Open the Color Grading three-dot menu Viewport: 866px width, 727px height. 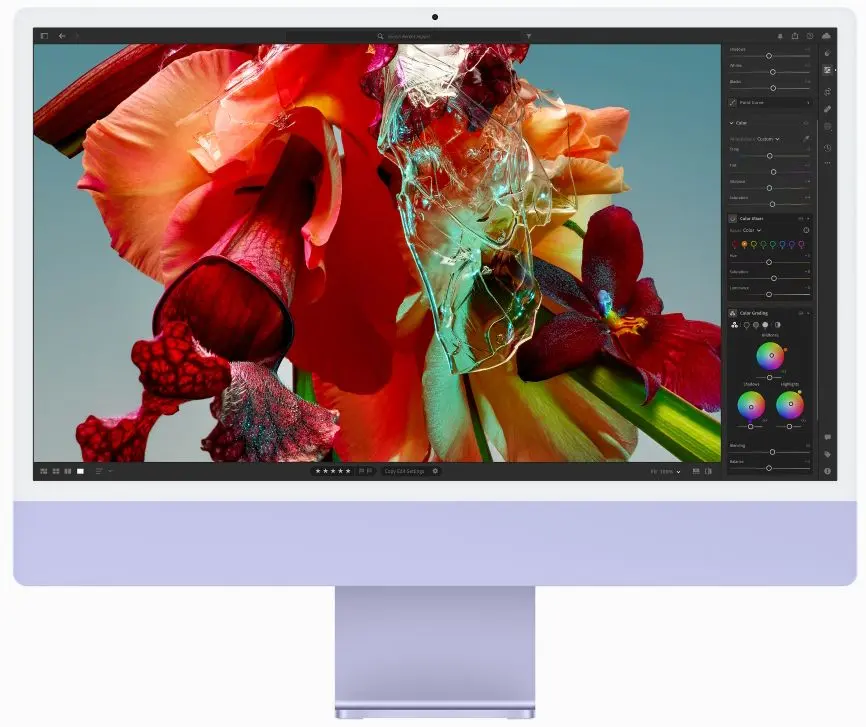click(x=800, y=312)
